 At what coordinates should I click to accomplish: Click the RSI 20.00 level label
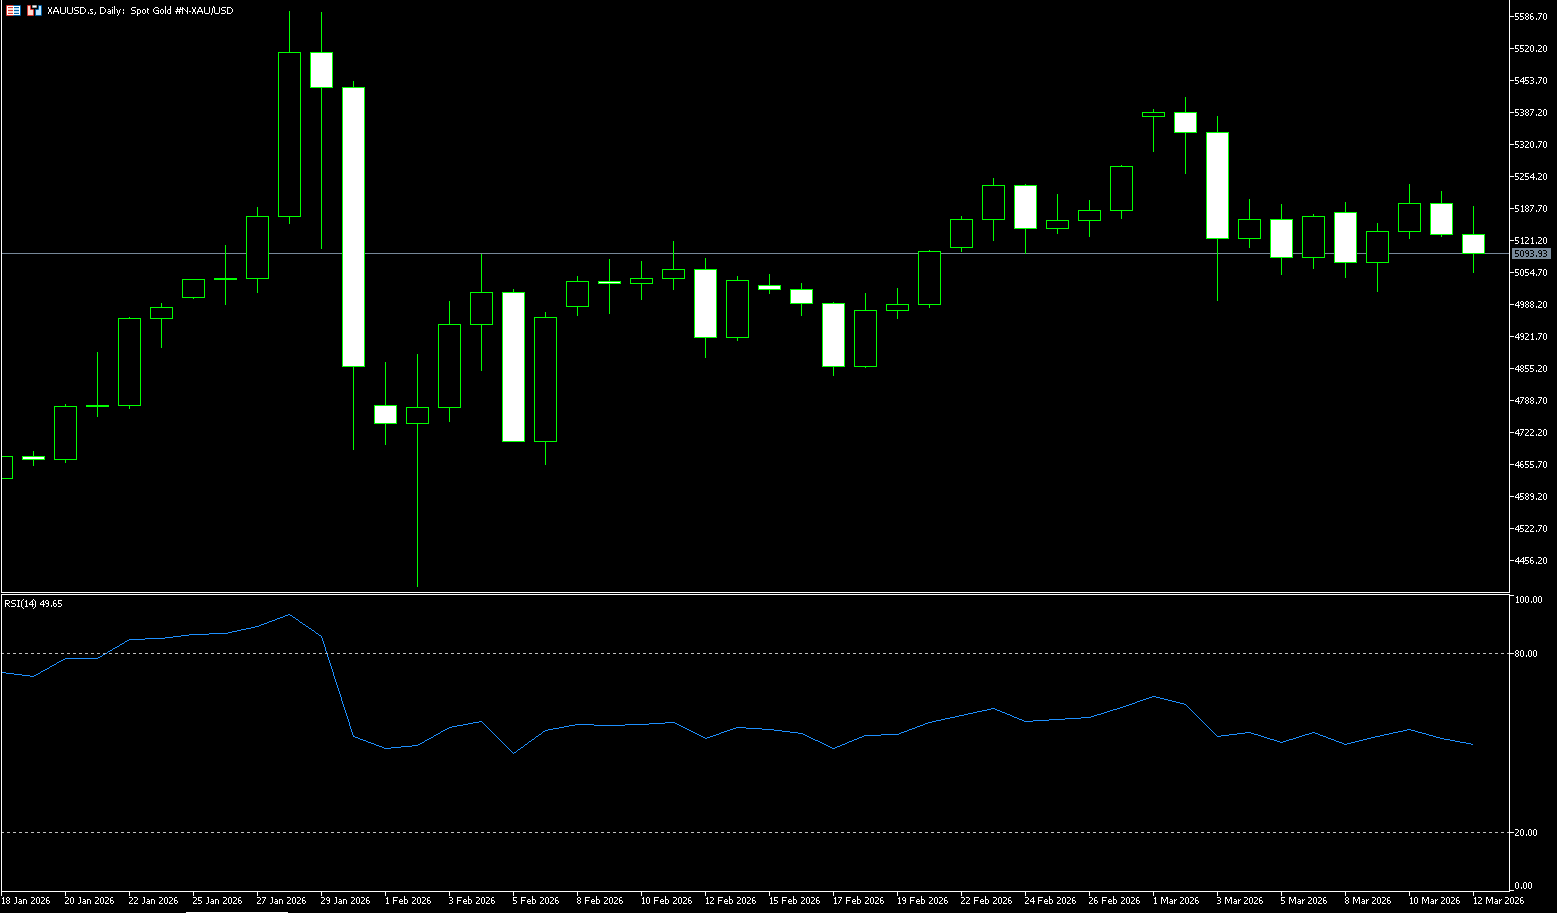tap(1526, 833)
